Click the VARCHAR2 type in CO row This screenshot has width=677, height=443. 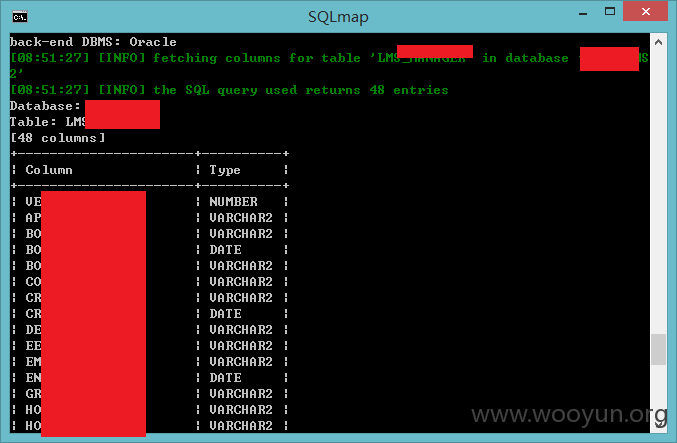[x=241, y=282]
